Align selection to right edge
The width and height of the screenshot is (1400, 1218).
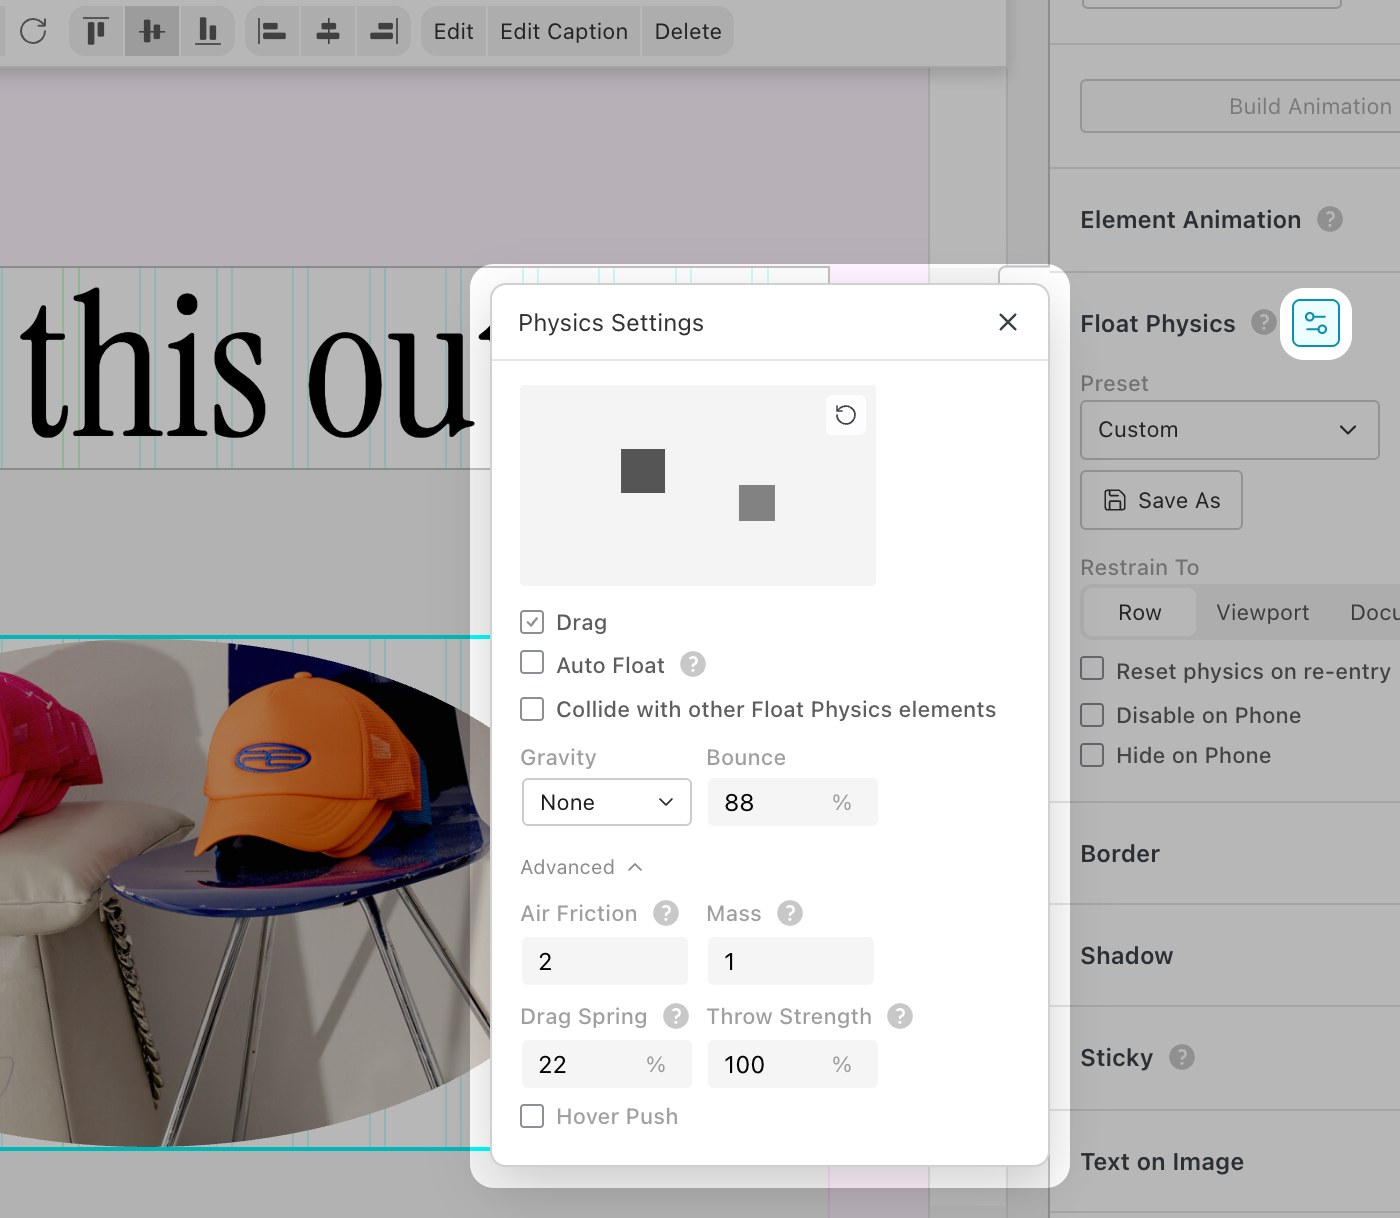(383, 31)
